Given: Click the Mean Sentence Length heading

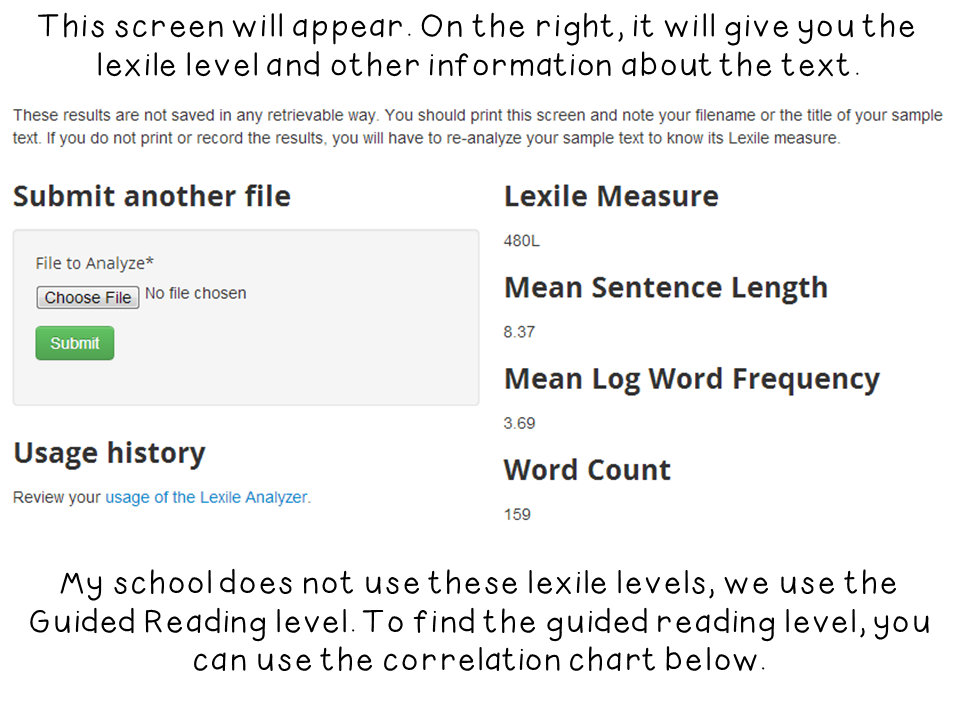Looking at the screenshot, I should 666,288.
